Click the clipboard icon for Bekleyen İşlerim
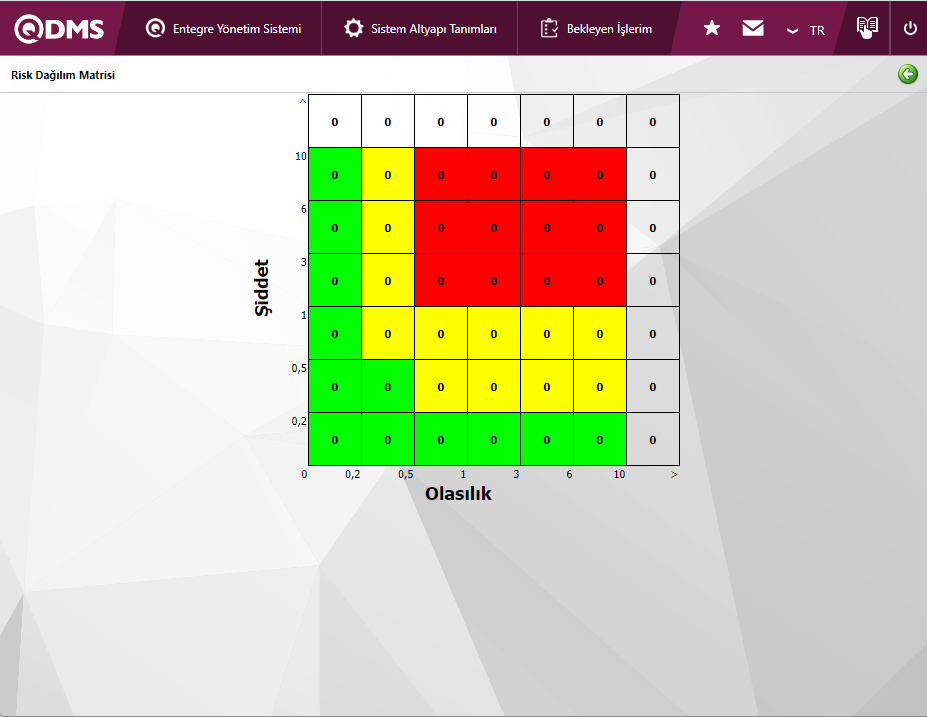This screenshot has height=717, width=927. [x=549, y=28]
